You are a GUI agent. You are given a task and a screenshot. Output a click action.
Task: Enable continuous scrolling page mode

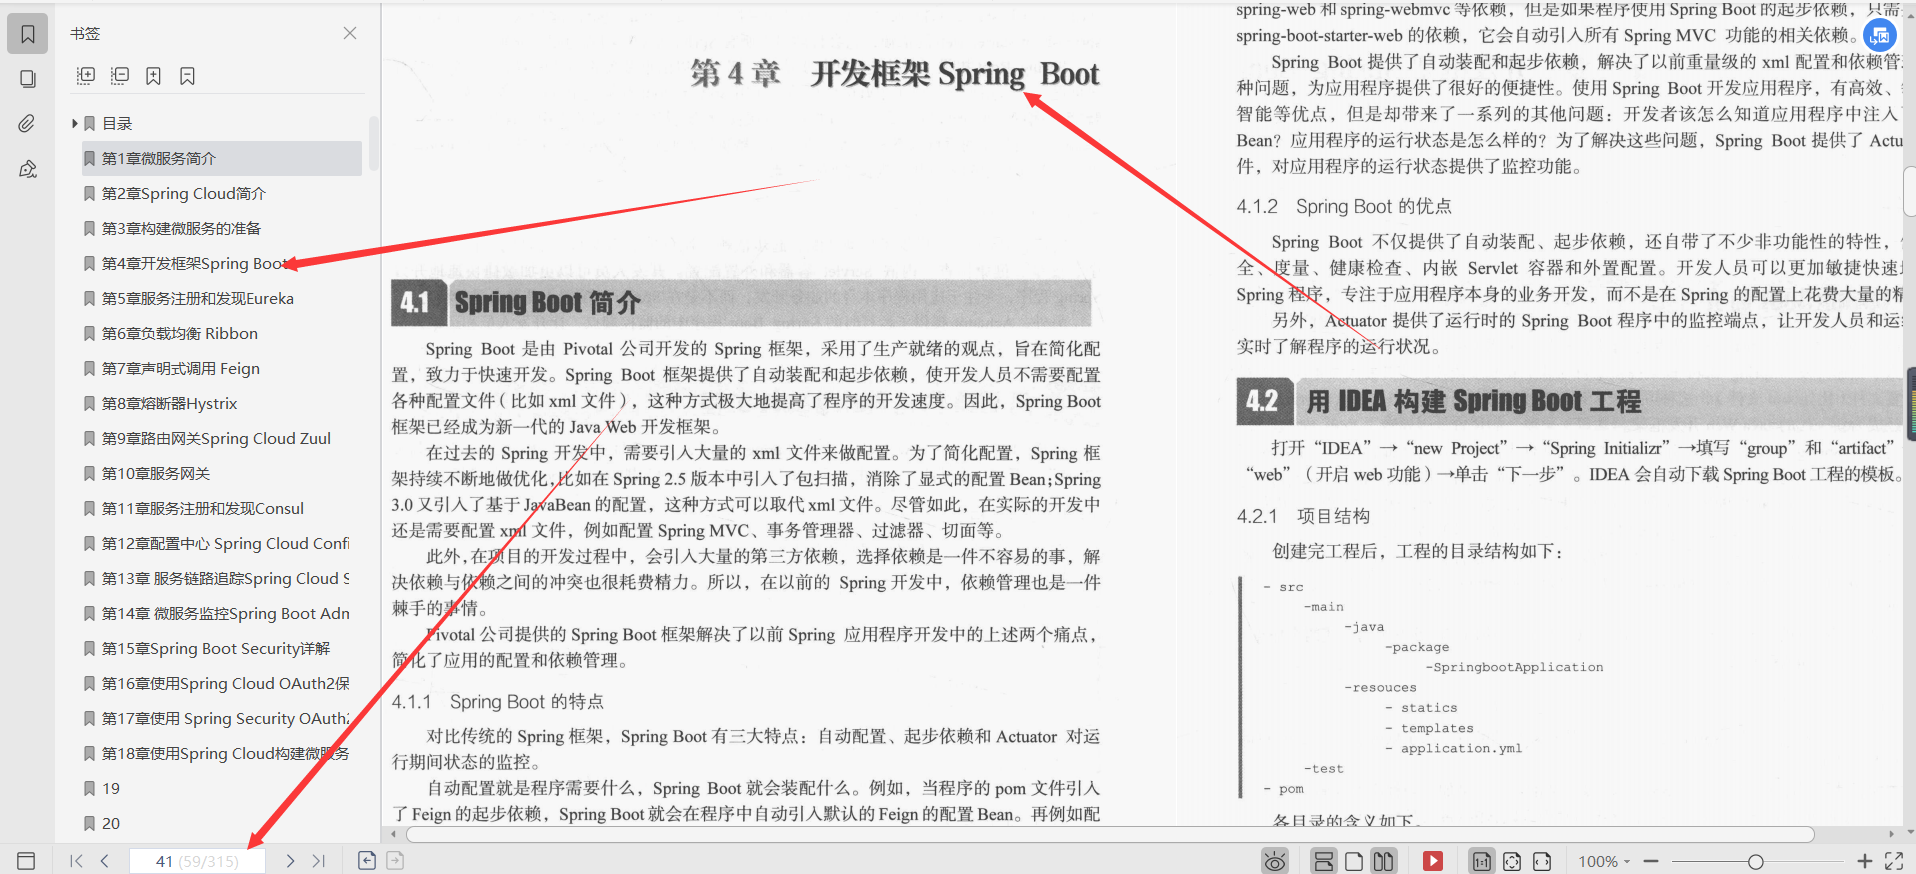[1324, 861]
